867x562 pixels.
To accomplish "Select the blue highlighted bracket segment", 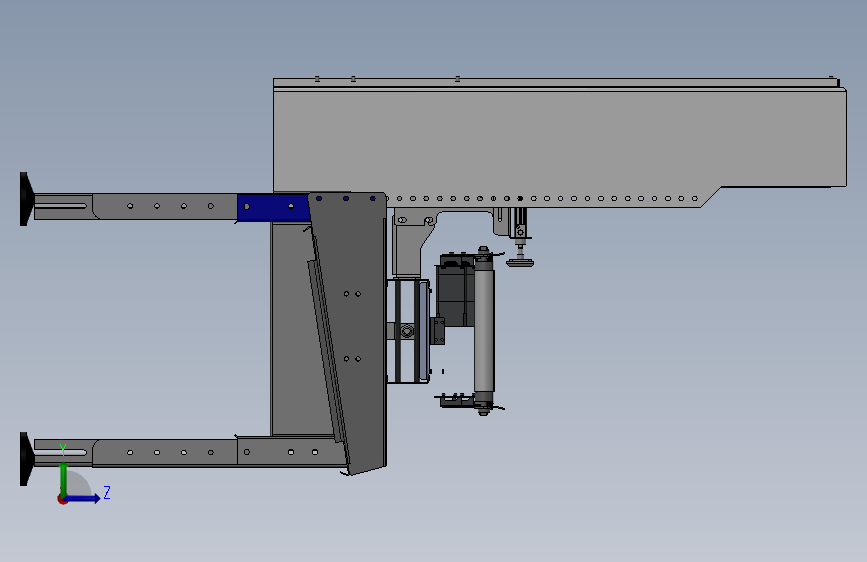I will [x=273, y=207].
